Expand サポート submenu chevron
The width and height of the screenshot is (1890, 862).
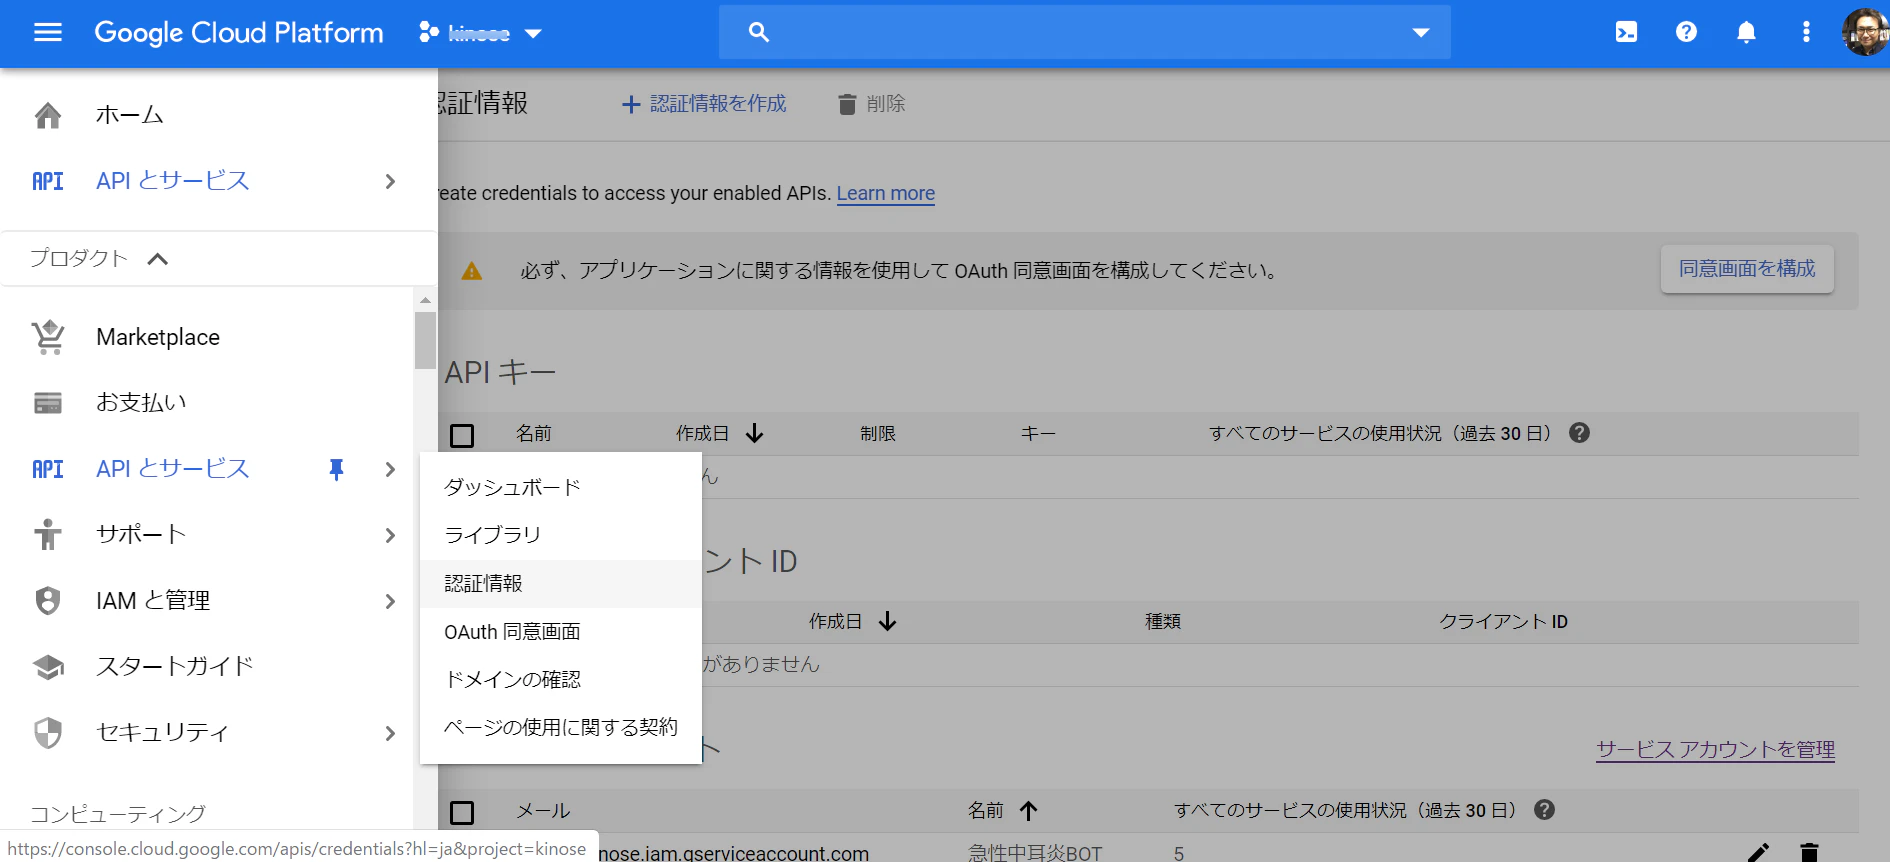[x=390, y=535]
